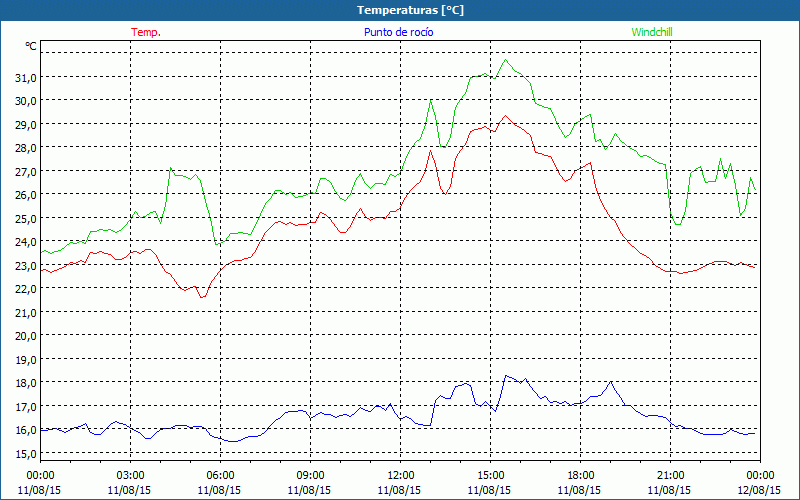Screen dimensions: 800x500
Task: Select the green Windchill legend label
Action: pos(652,32)
